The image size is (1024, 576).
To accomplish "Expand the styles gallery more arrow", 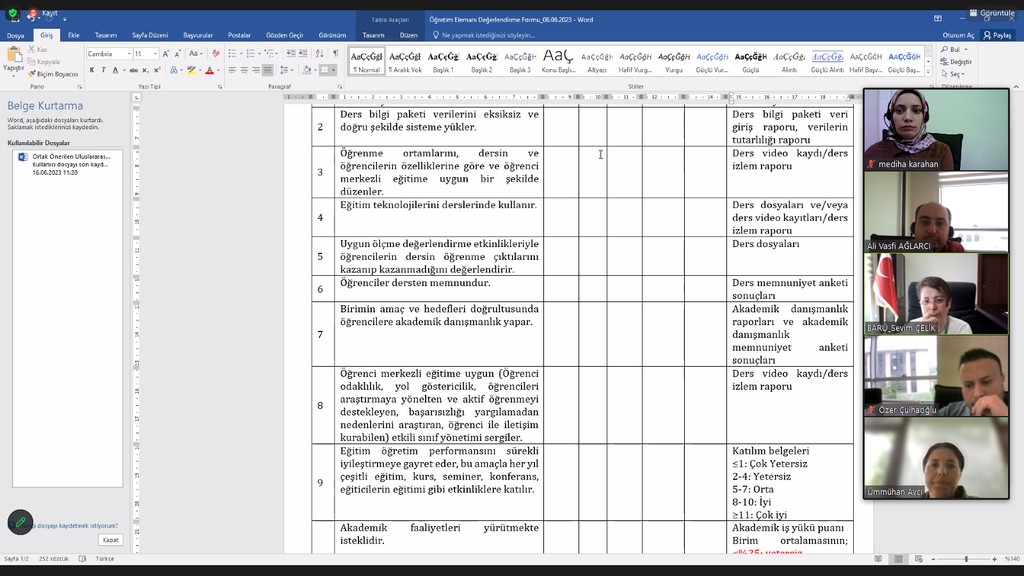I will pos(927,72).
